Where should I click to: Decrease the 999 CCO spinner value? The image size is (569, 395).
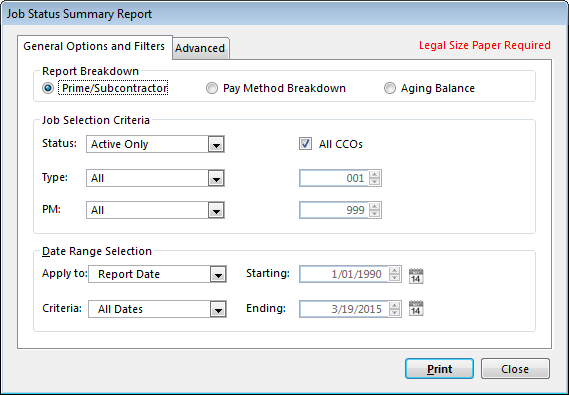point(374,214)
